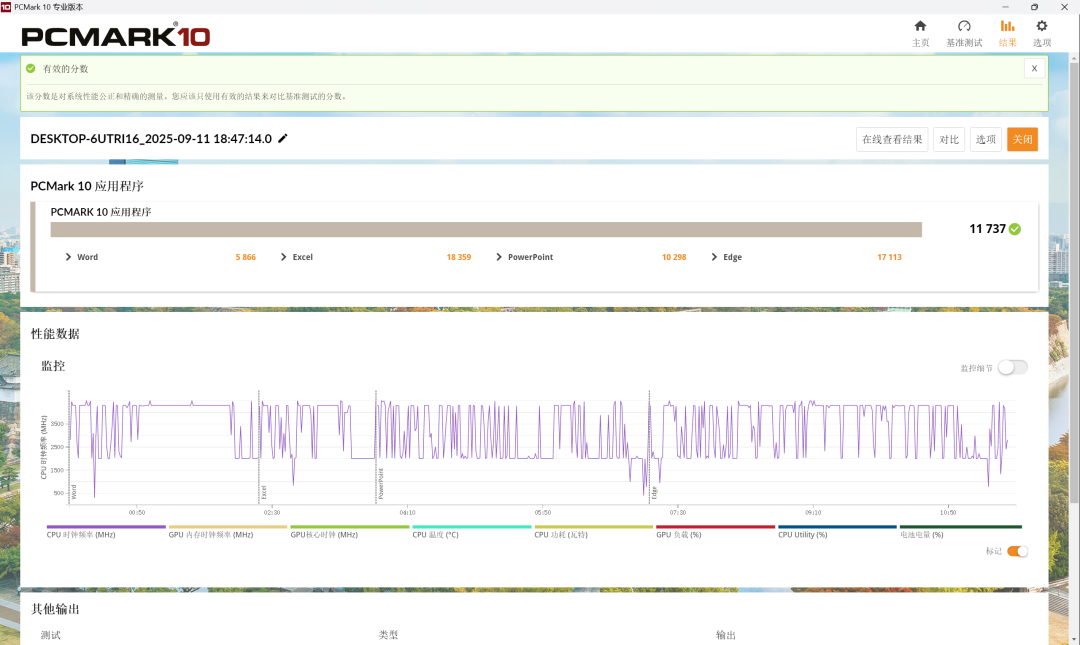1080x645 pixels.
Task: Restore down the PCMark 10 window
Action: (1034, 7)
